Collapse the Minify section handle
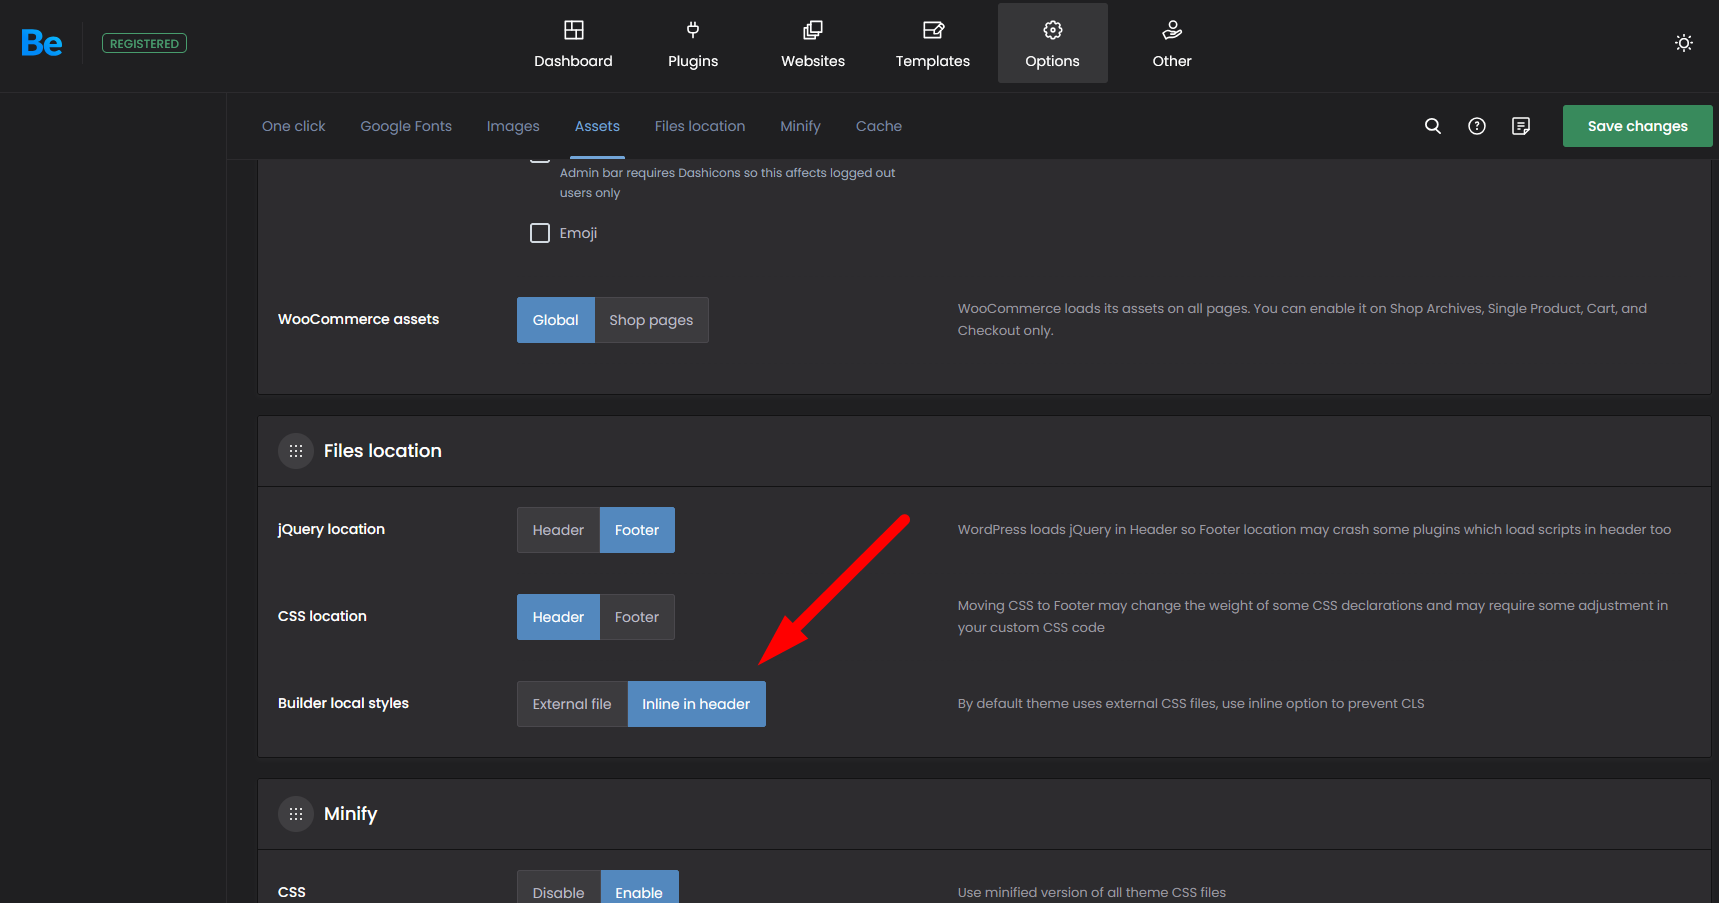Screen dimensions: 1719x903 (x=296, y=814)
